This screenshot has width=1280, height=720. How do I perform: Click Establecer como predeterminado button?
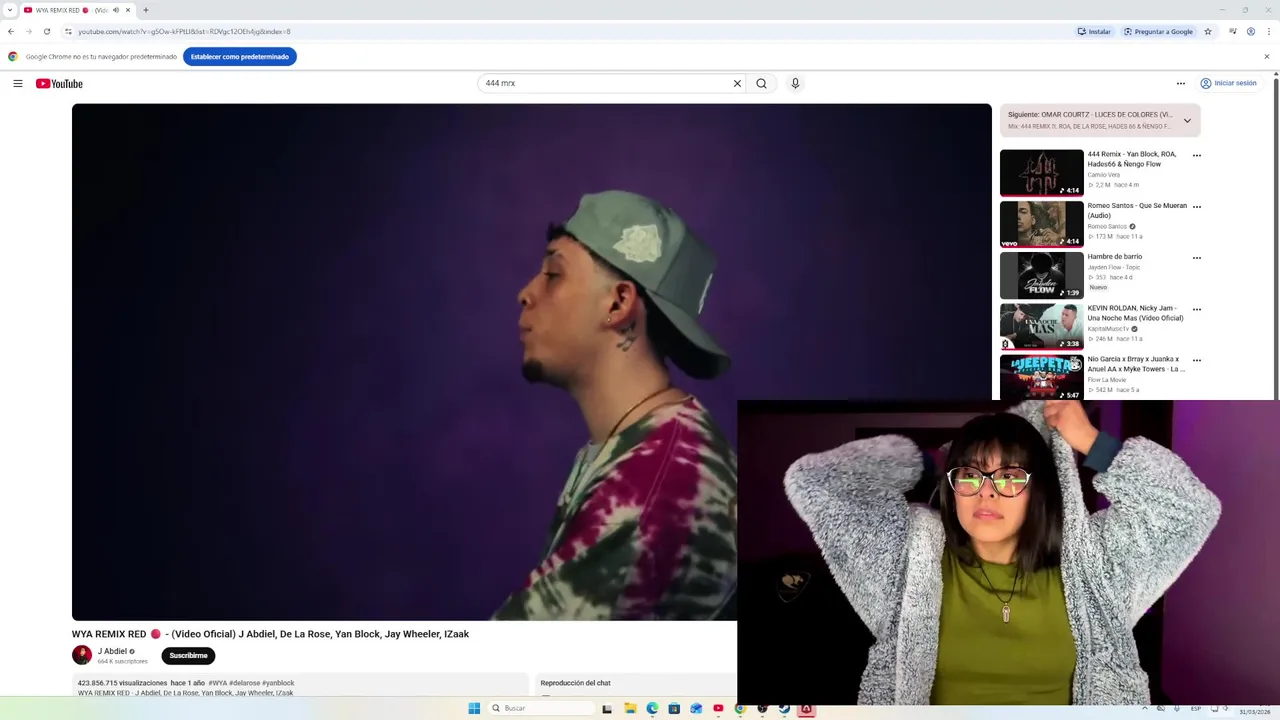coord(240,57)
